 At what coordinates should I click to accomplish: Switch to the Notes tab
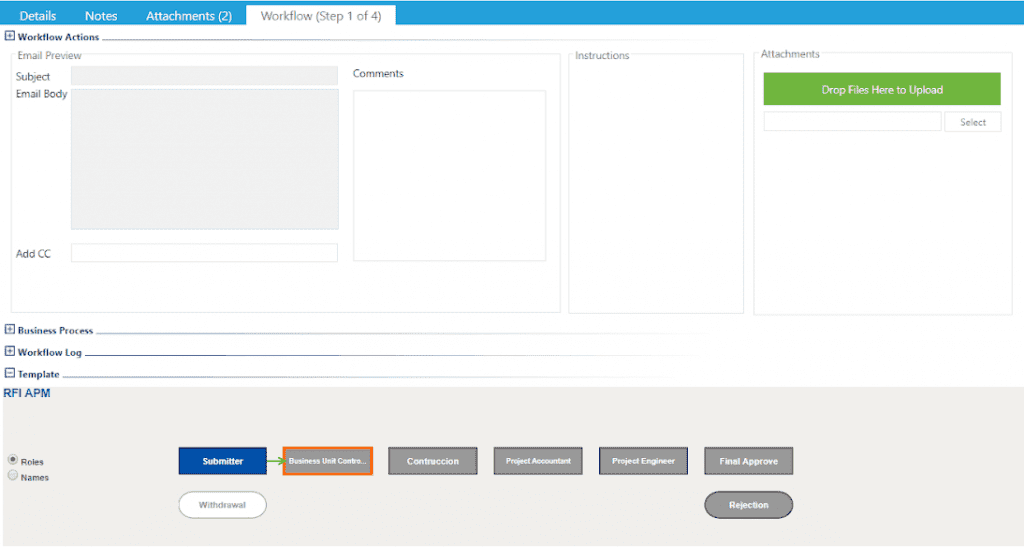[101, 16]
